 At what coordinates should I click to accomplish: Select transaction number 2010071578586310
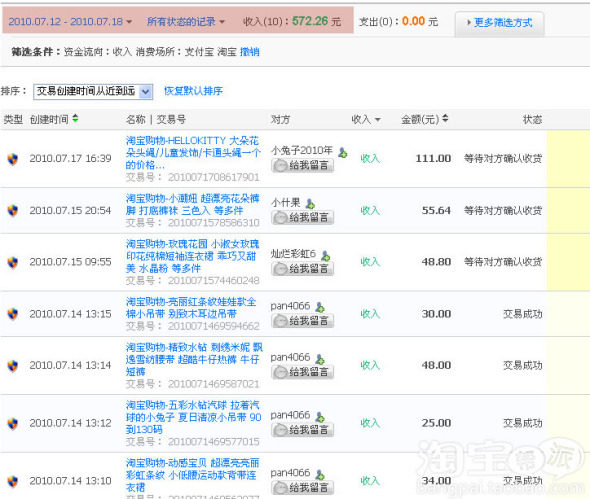pos(214,223)
